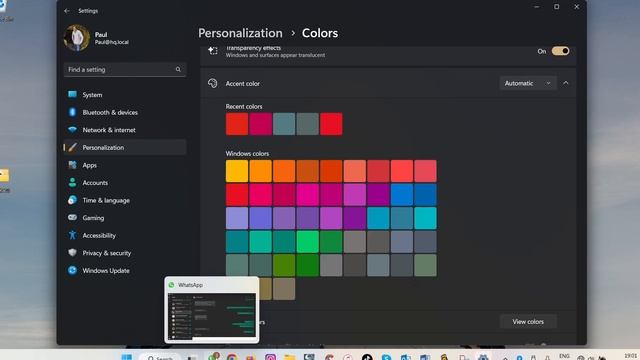640x360 pixels.
Task: Select the yellow gold Windows colors swatch
Action: point(237,171)
